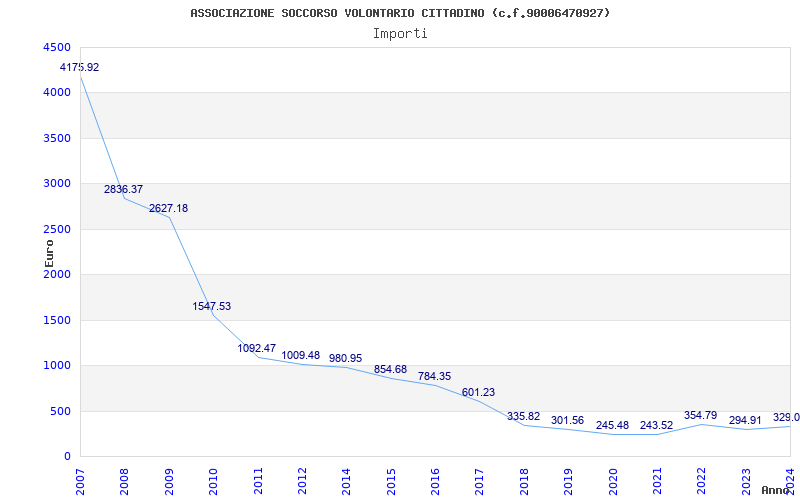
Task: Select the 335.82 data label
Action: [523, 417]
